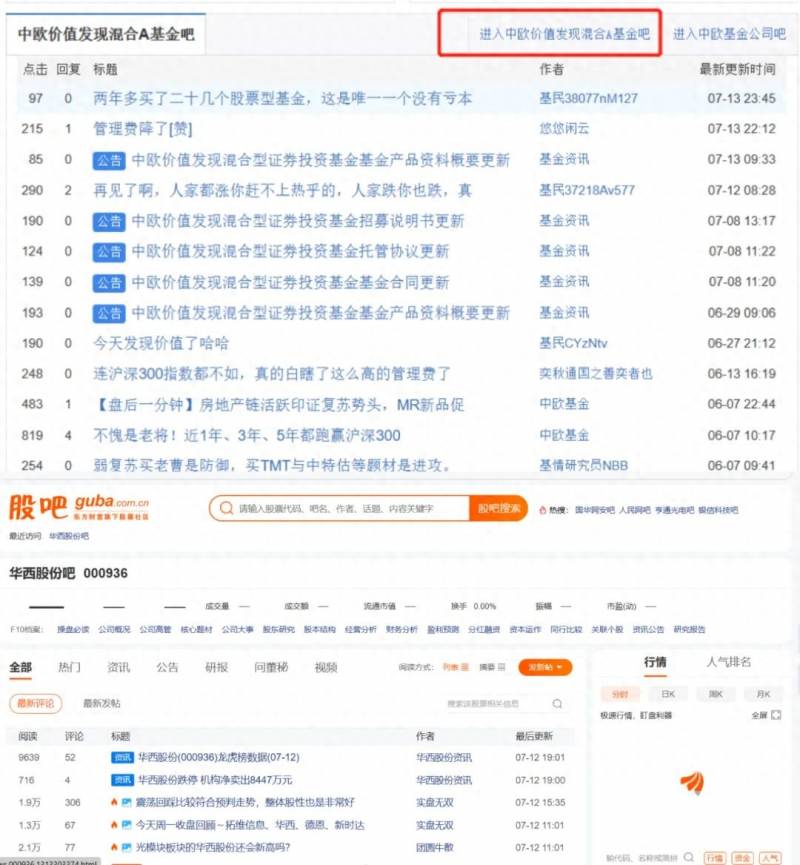Open author 您您闲云's profile
The height and width of the screenshot is (865, 800).
[564, 129]
